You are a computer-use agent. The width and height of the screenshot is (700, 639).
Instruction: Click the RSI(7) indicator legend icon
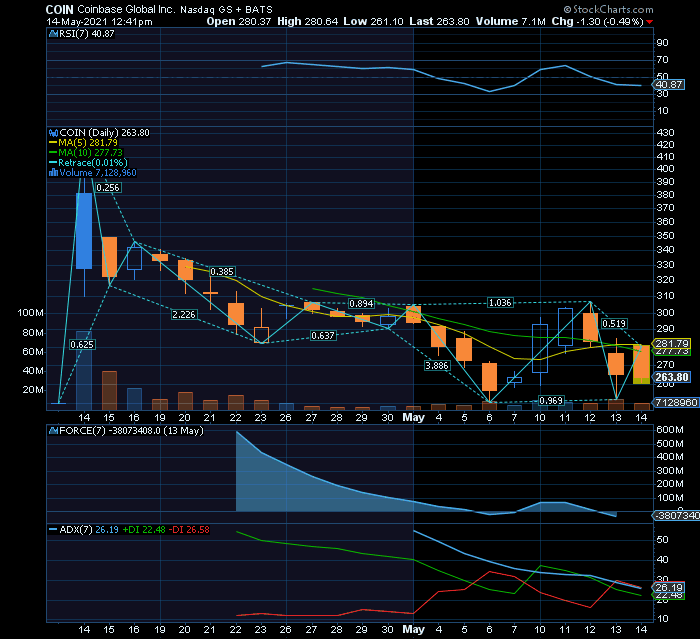[x=53, y=33]
